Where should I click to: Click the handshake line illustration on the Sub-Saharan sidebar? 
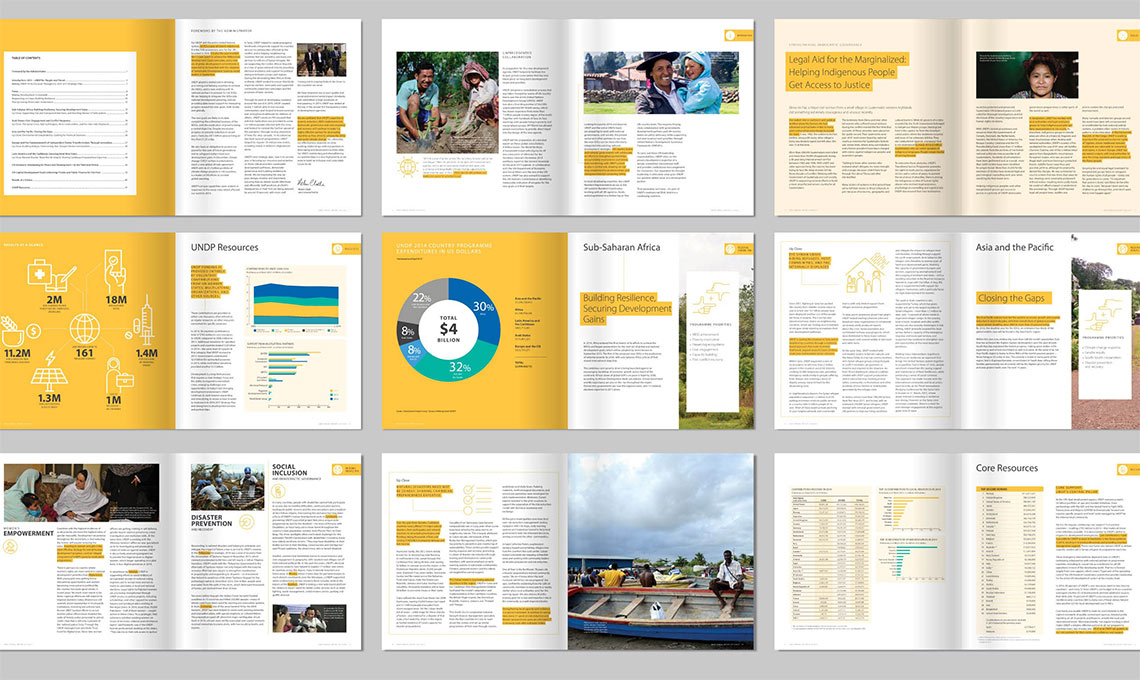[710, 300]
